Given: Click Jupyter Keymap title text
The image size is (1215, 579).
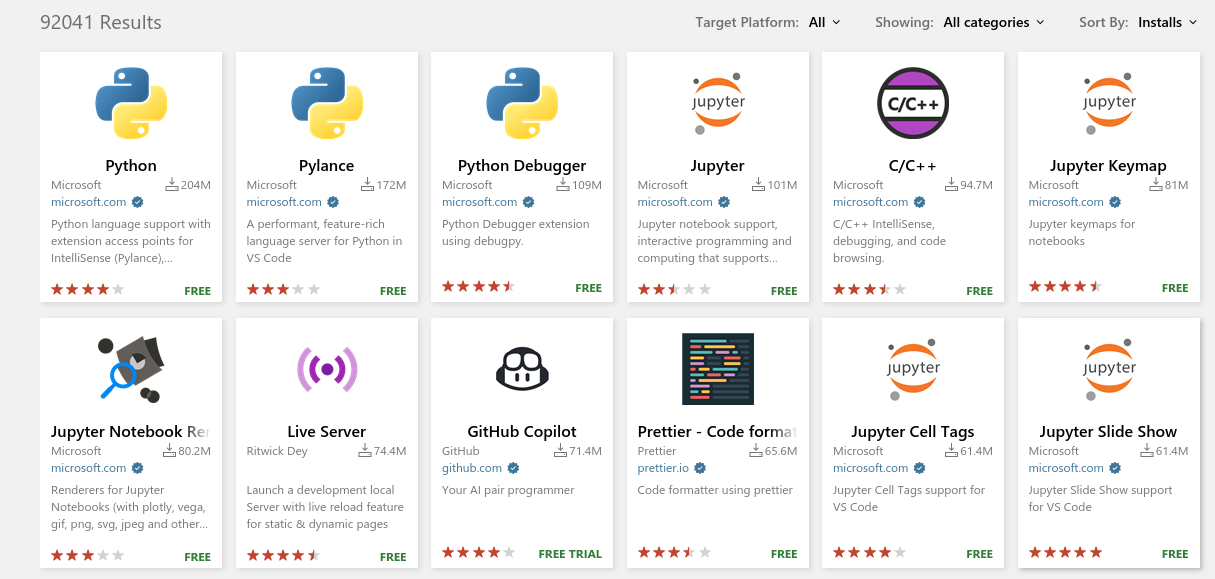Looking at the screenshot, I should (1109, 166).
